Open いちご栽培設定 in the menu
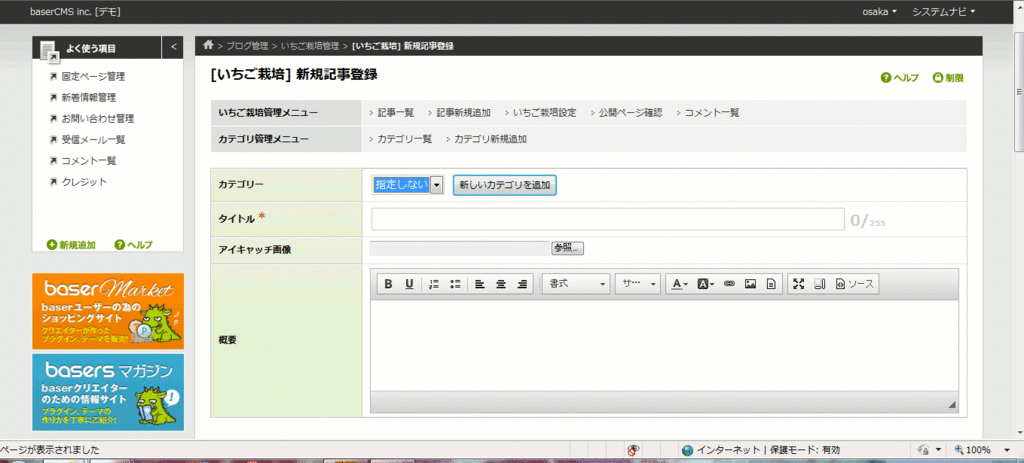This screenshot has width=1024, height=463. 545,112
